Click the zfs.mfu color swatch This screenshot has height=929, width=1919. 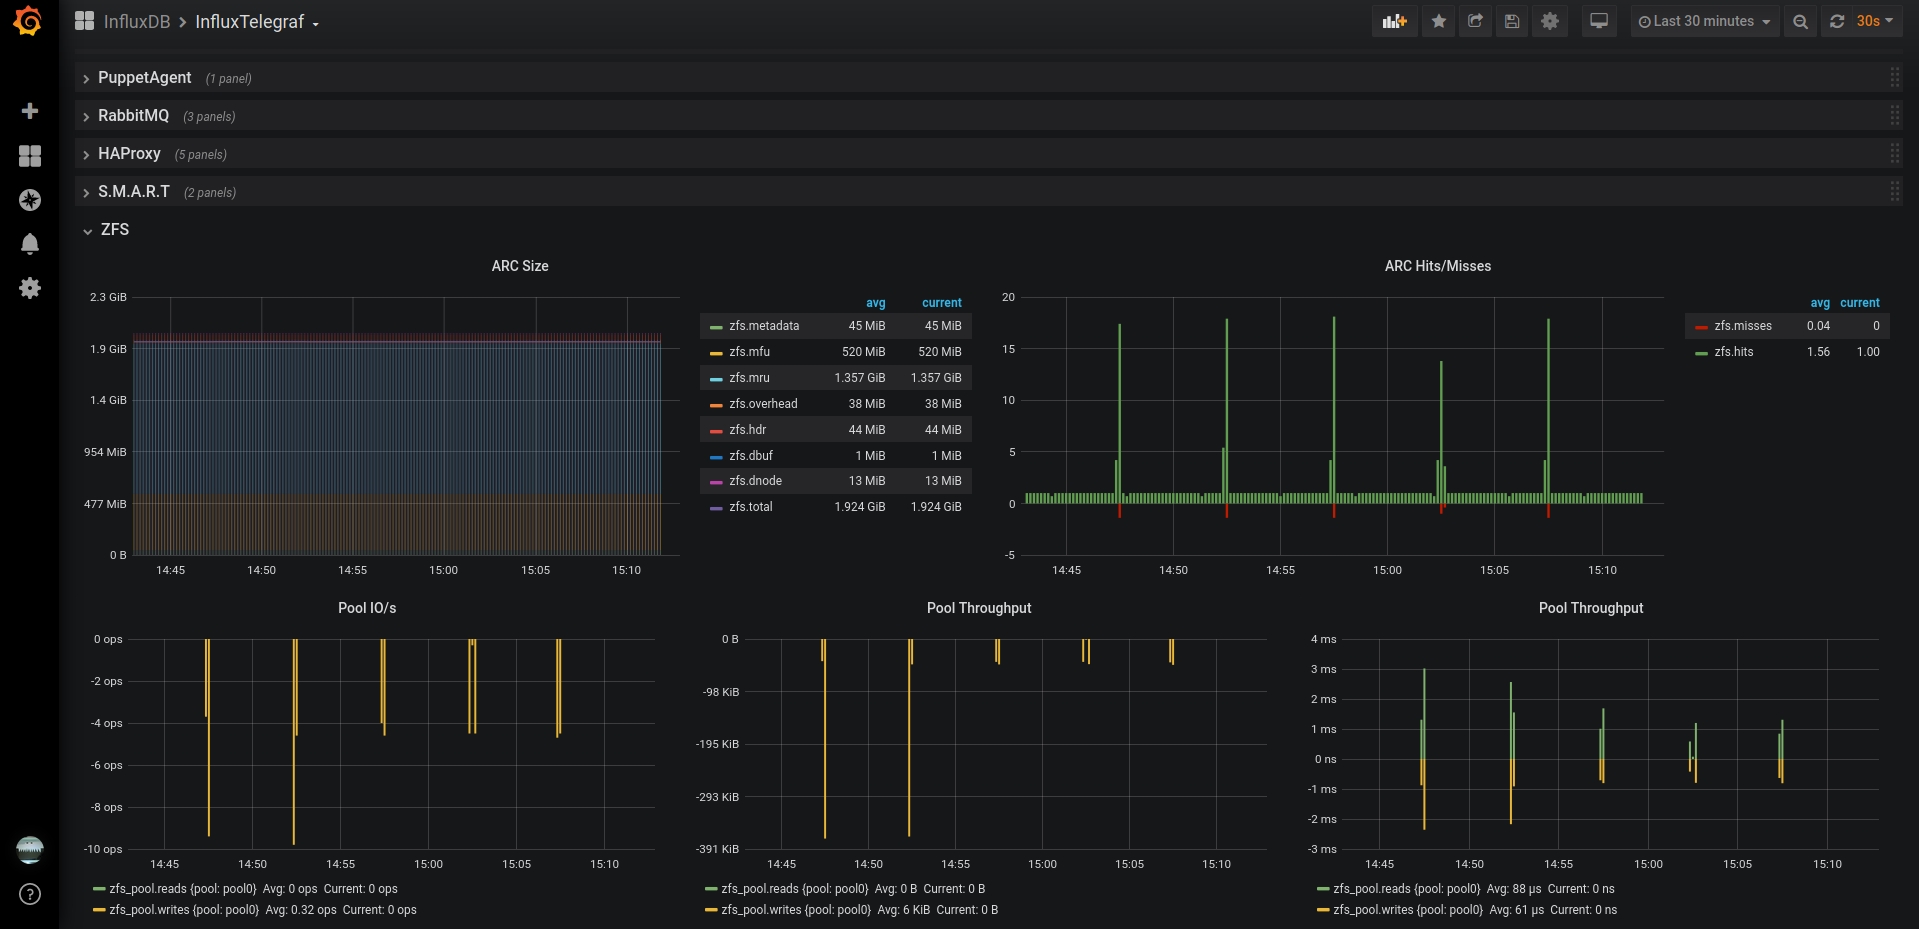[716, 353]
